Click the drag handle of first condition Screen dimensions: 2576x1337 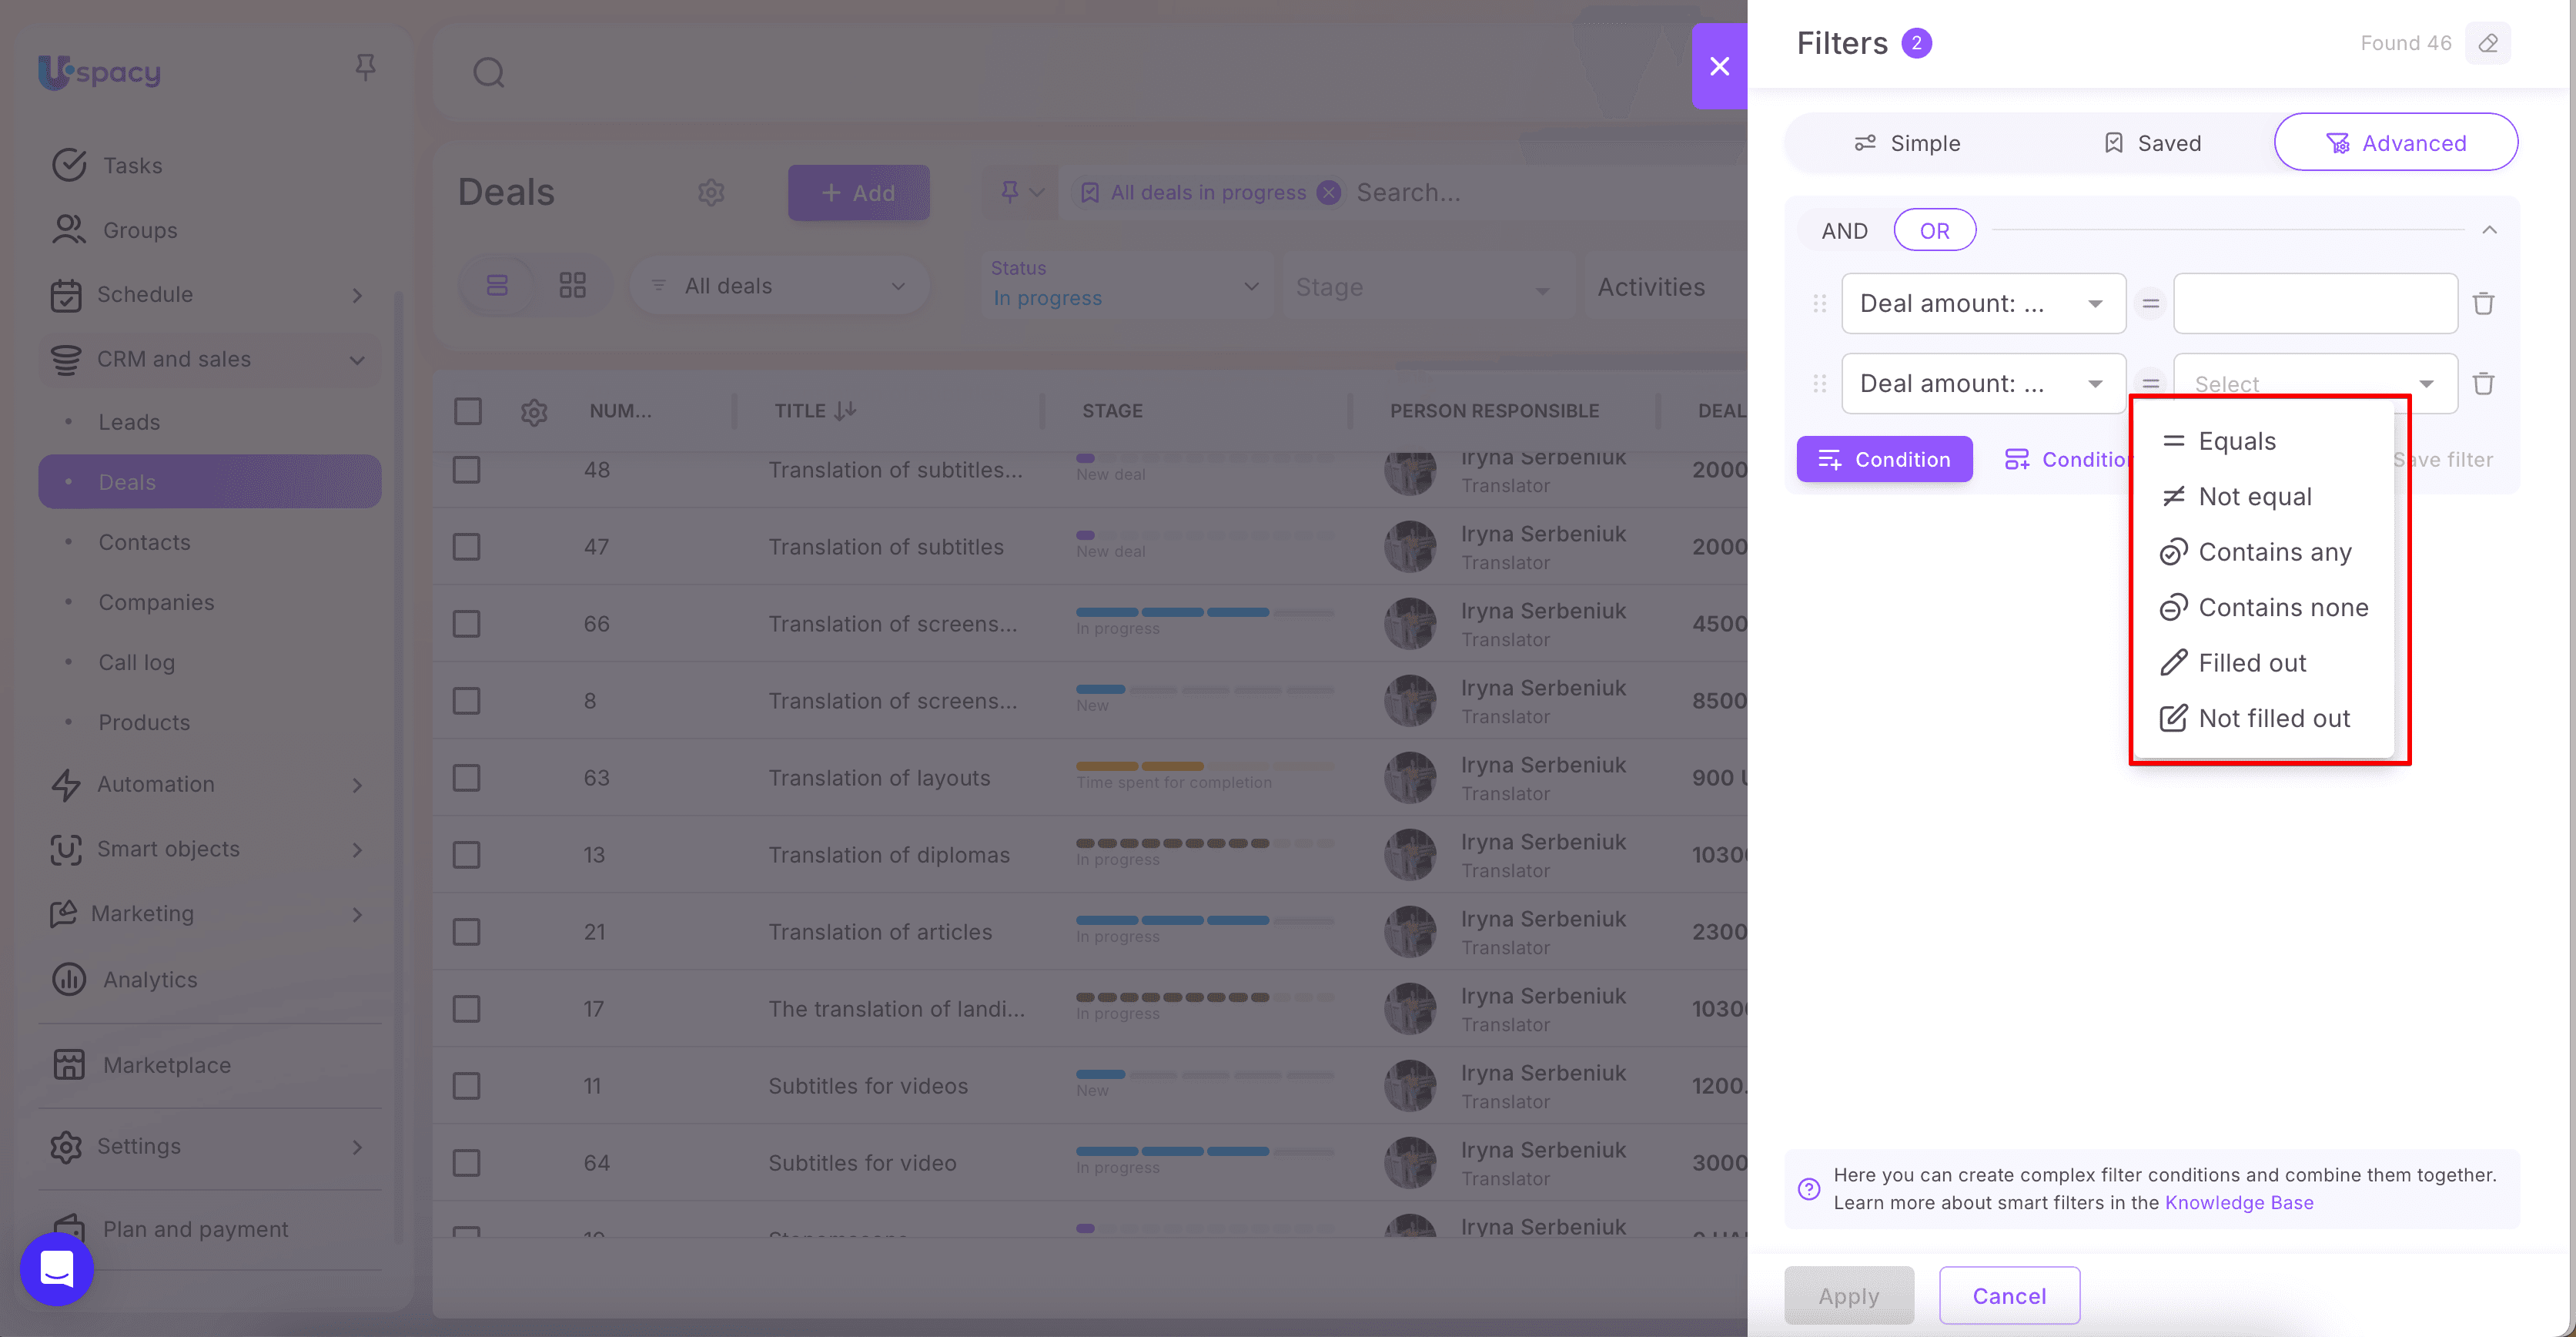click(1819, 303)
